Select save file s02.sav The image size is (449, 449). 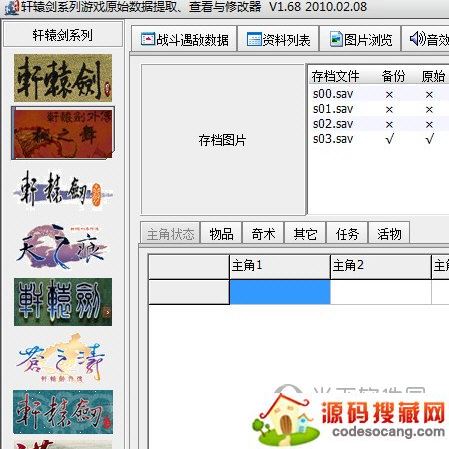point(379,124)
